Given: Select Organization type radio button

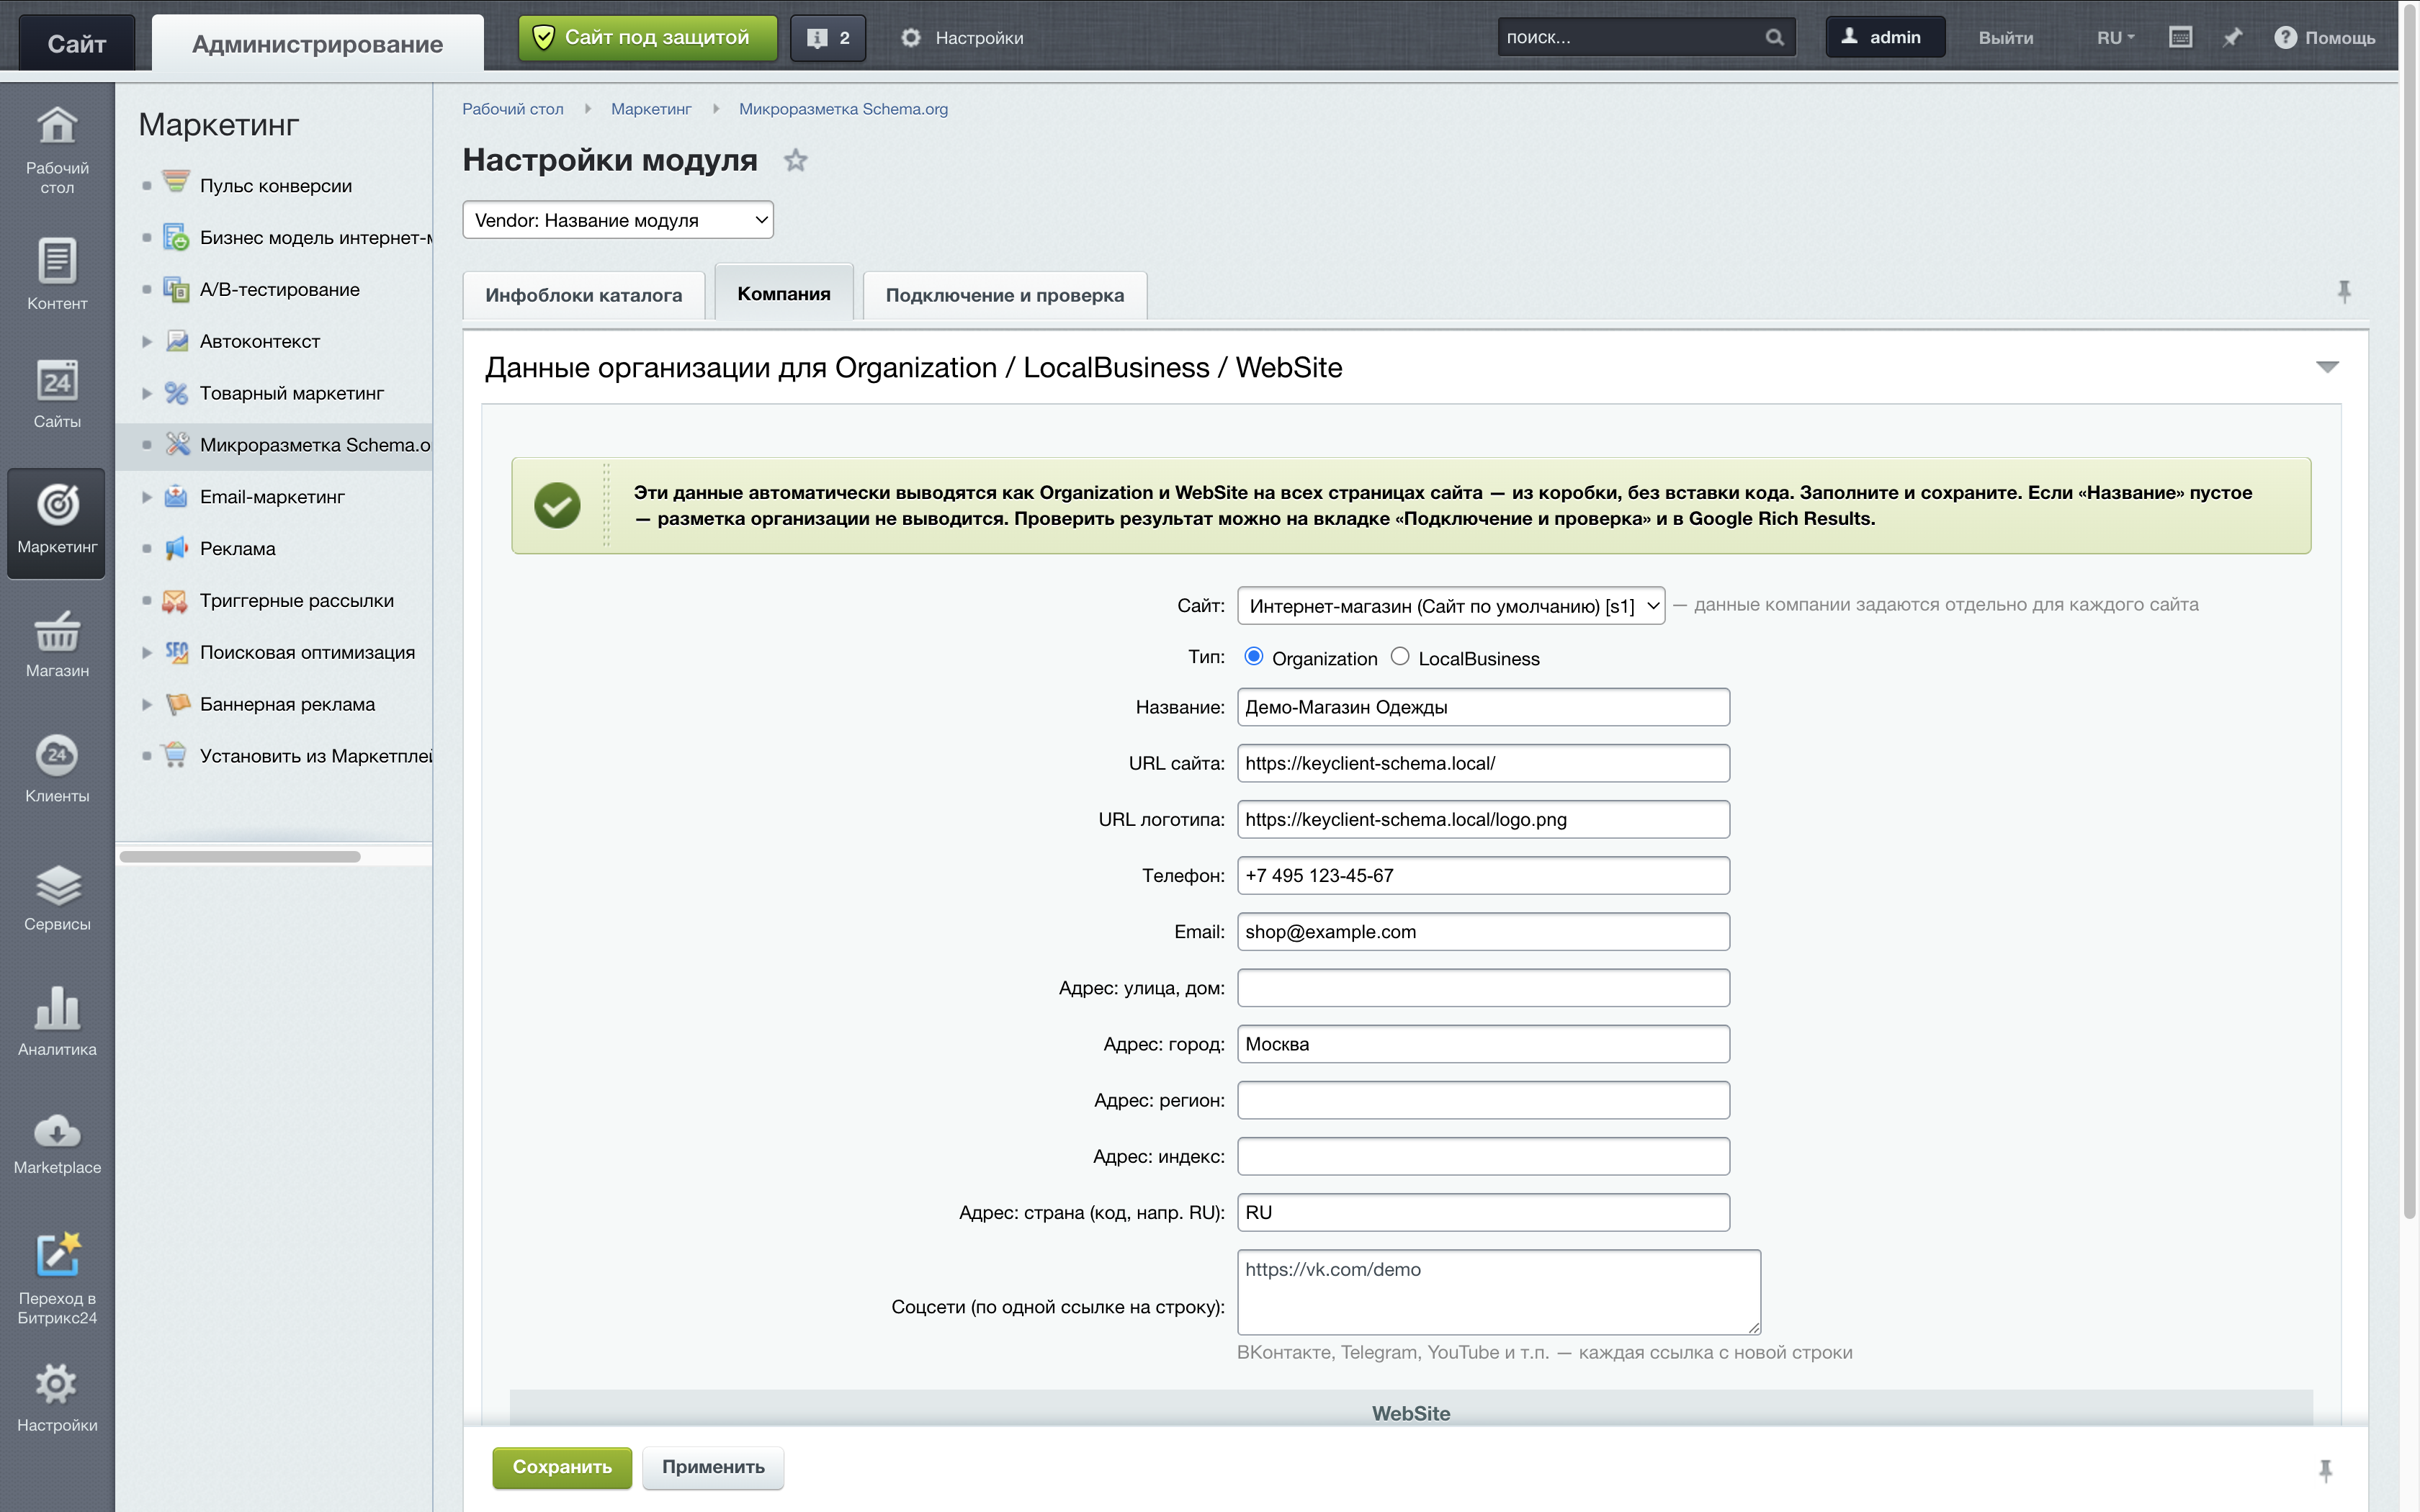Looking at the screenshot, I should 1253,657.
